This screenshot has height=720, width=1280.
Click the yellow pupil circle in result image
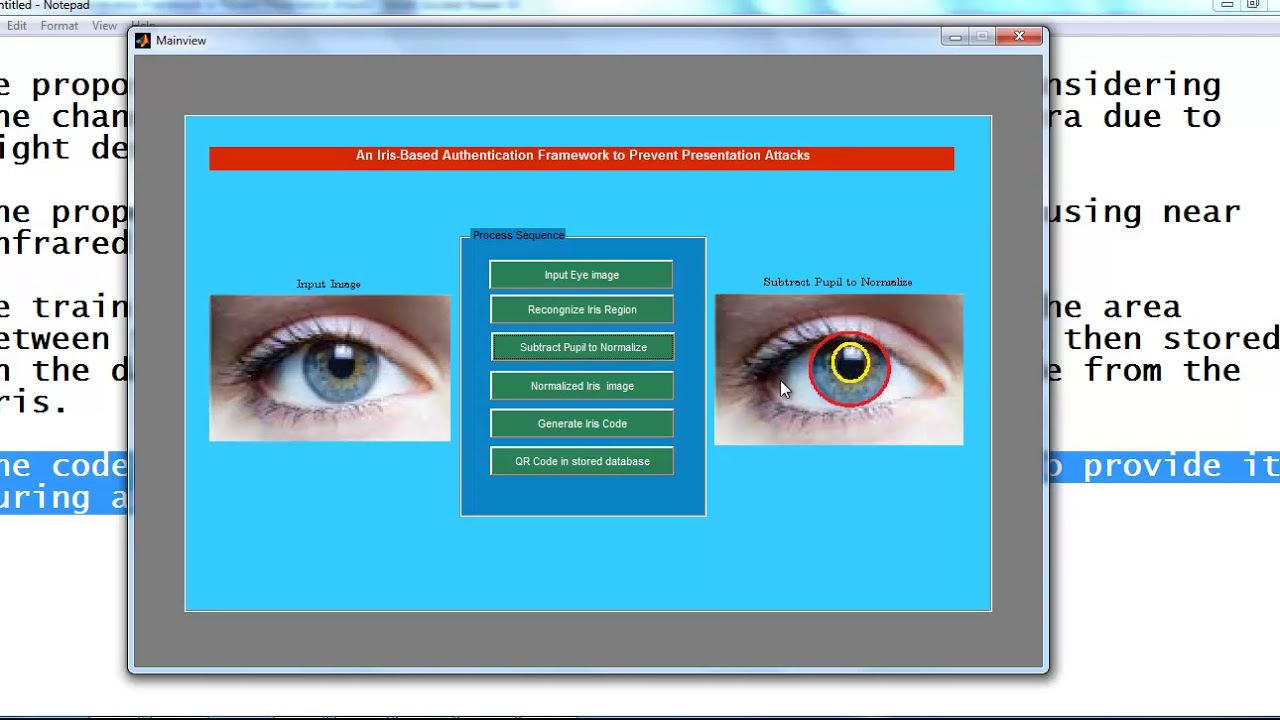click(x=850, y=363)
